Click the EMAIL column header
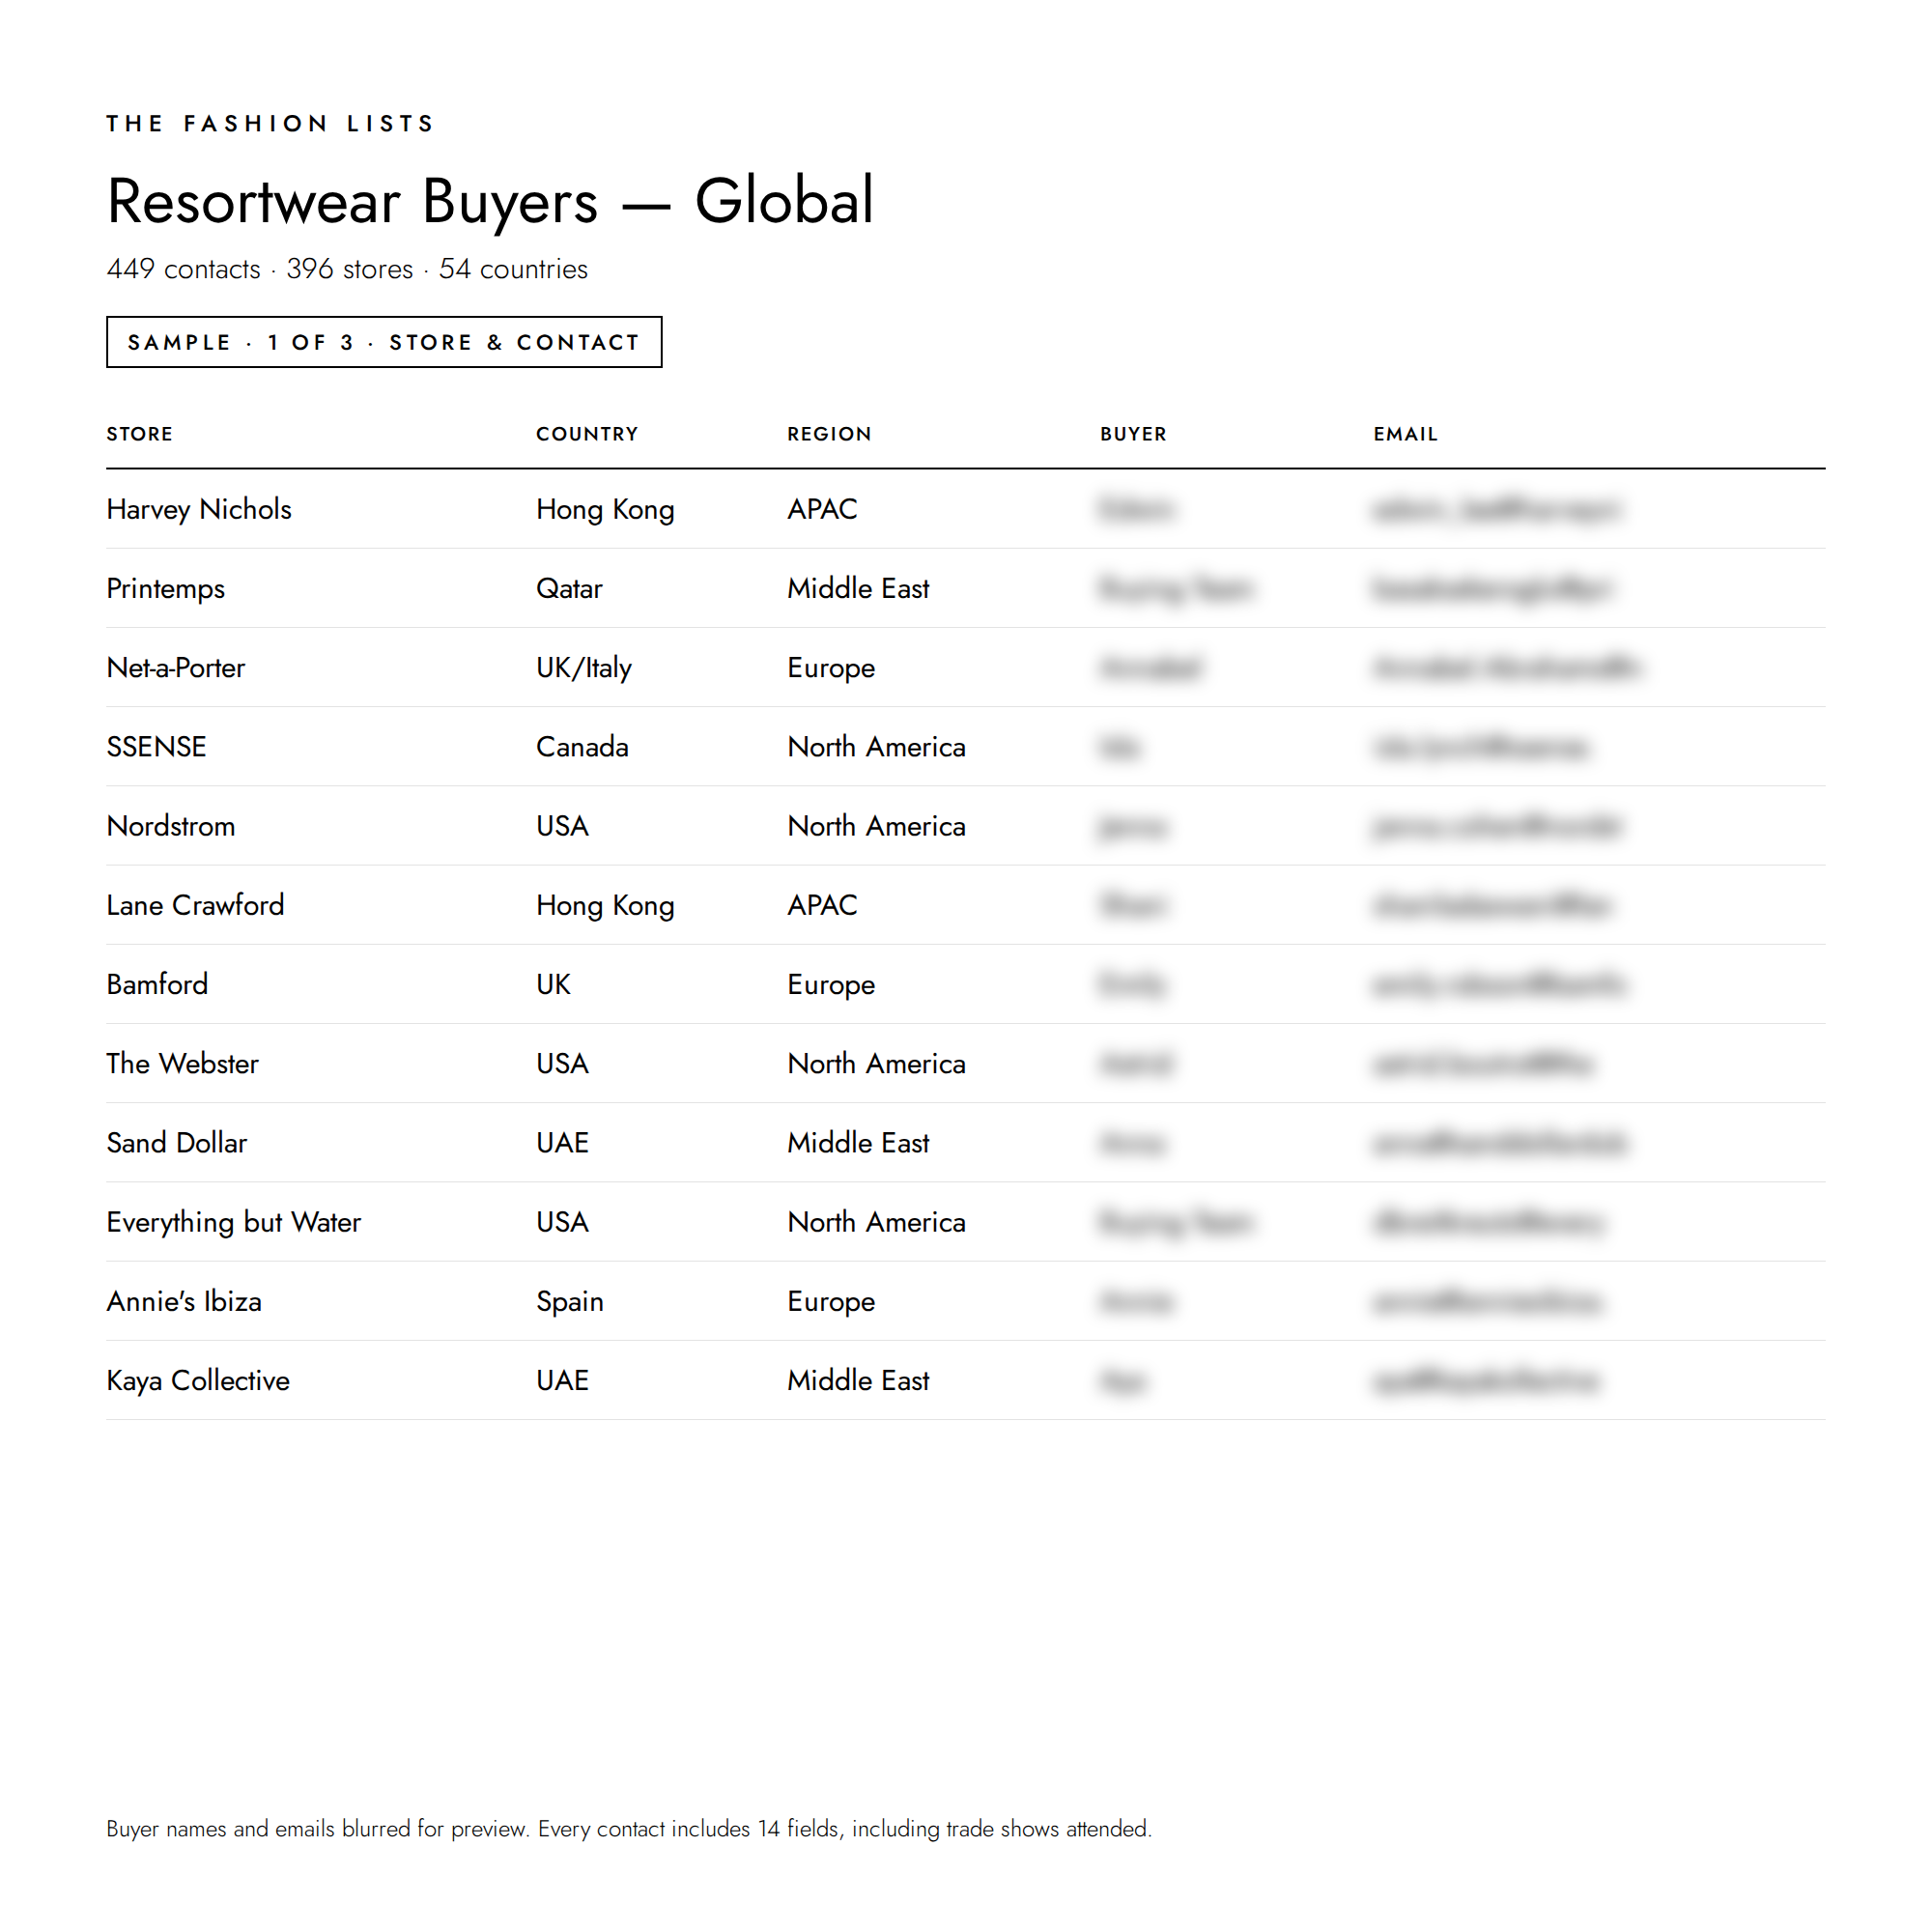The image size is (1932, 1932). pos(1405,434)
